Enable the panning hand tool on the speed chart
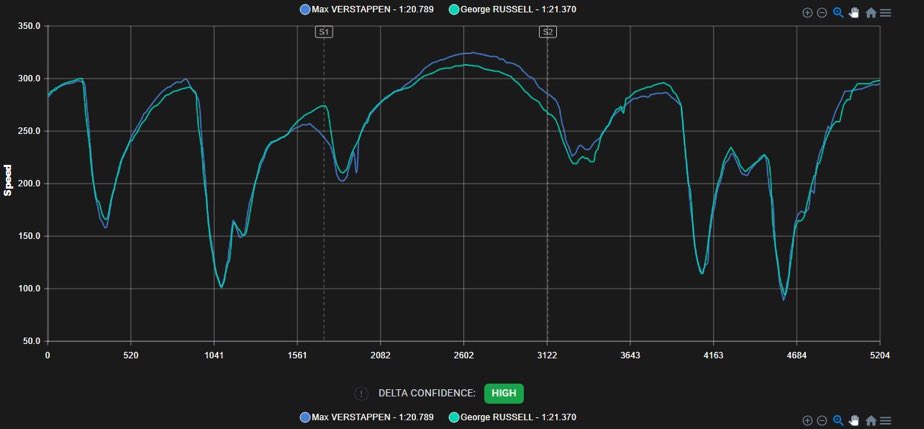 (854, 12)
